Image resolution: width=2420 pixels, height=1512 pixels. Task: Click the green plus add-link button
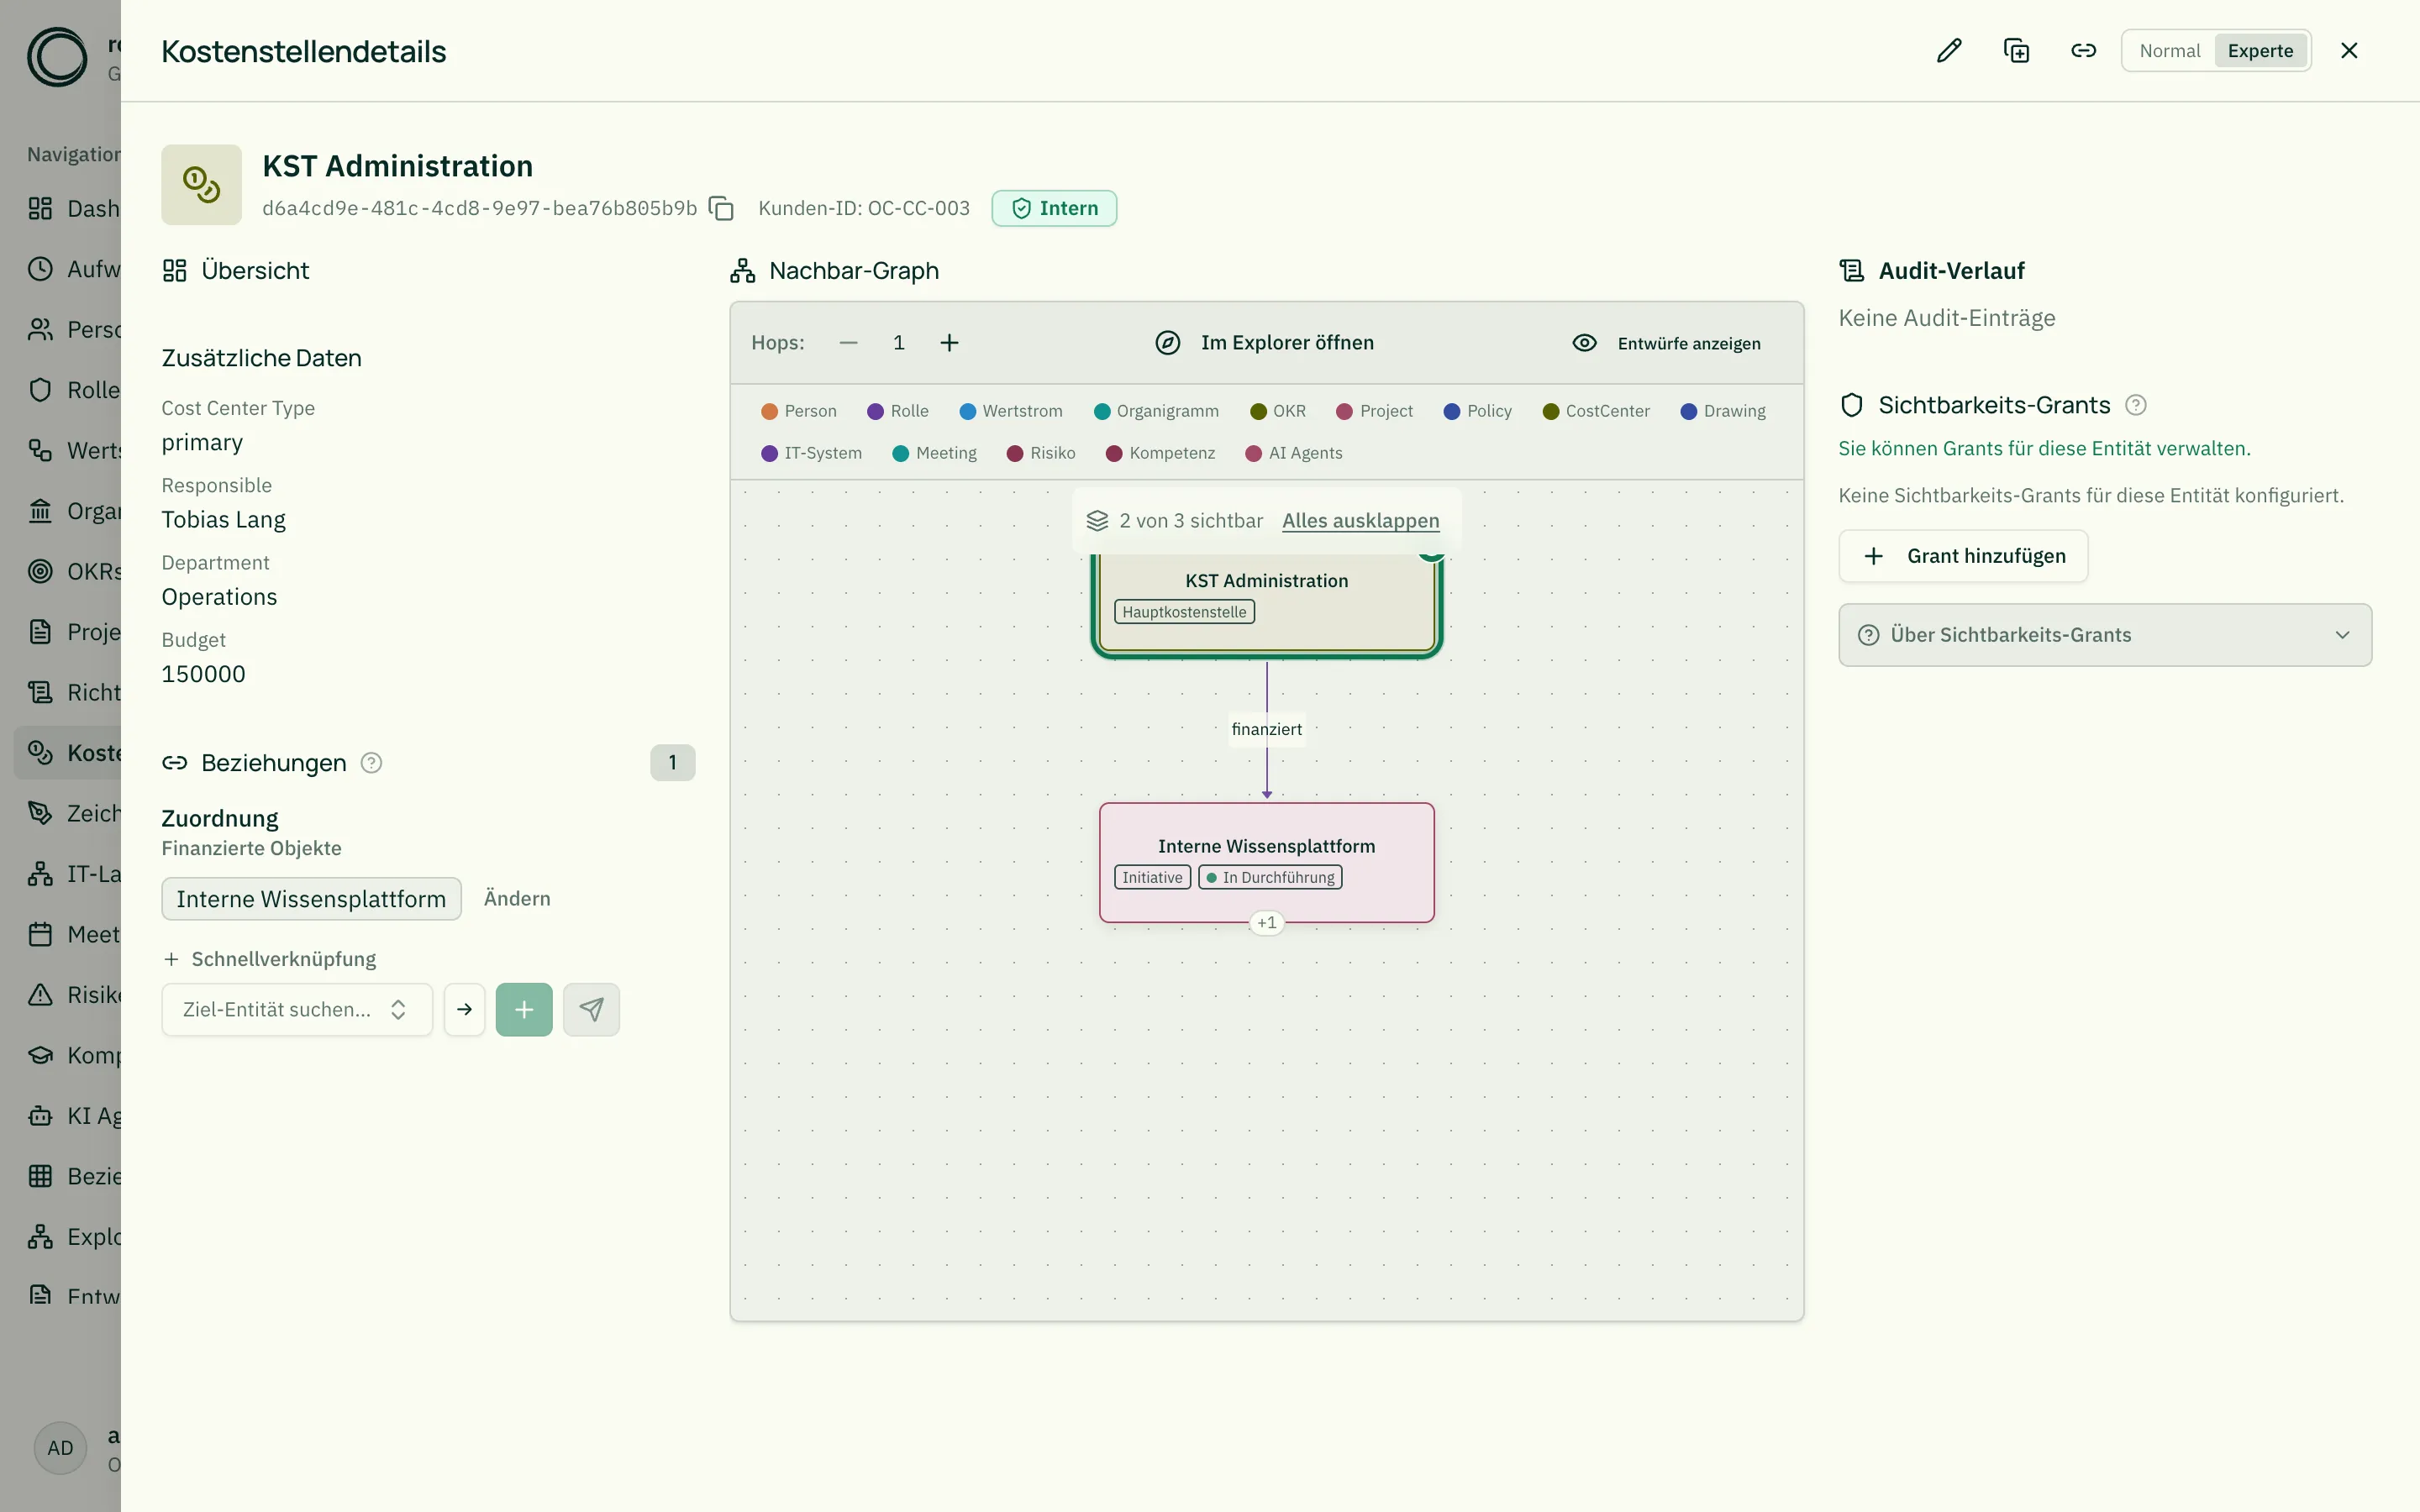click(x=524, y=1009)
